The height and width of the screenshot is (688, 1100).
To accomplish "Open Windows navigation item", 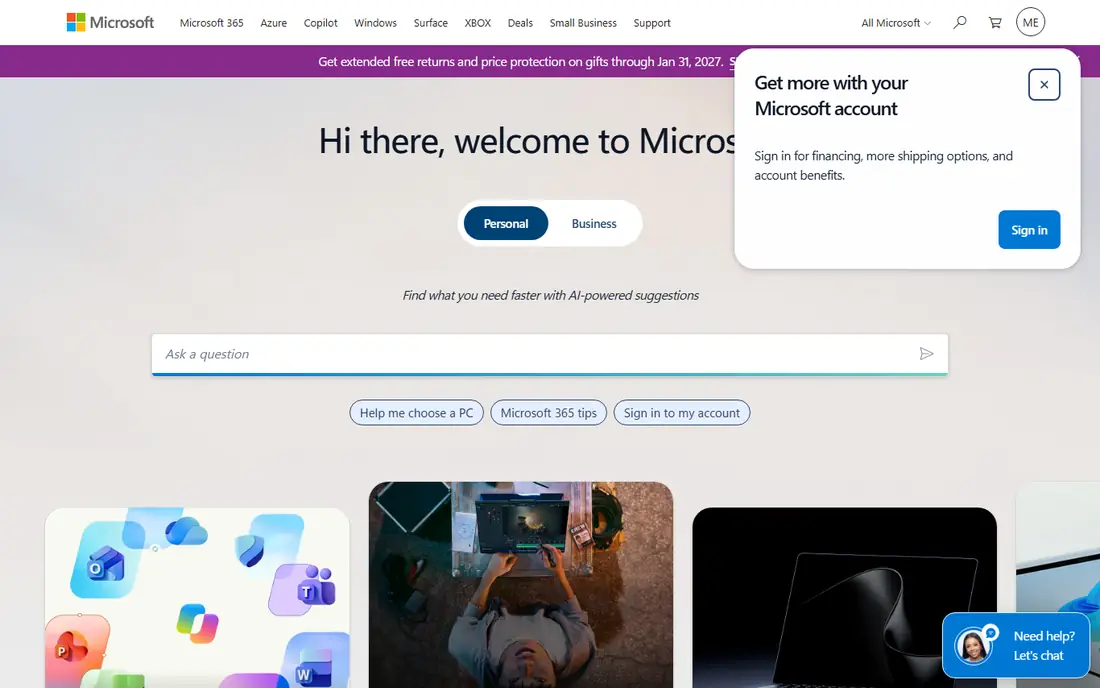I will [375, 23].
